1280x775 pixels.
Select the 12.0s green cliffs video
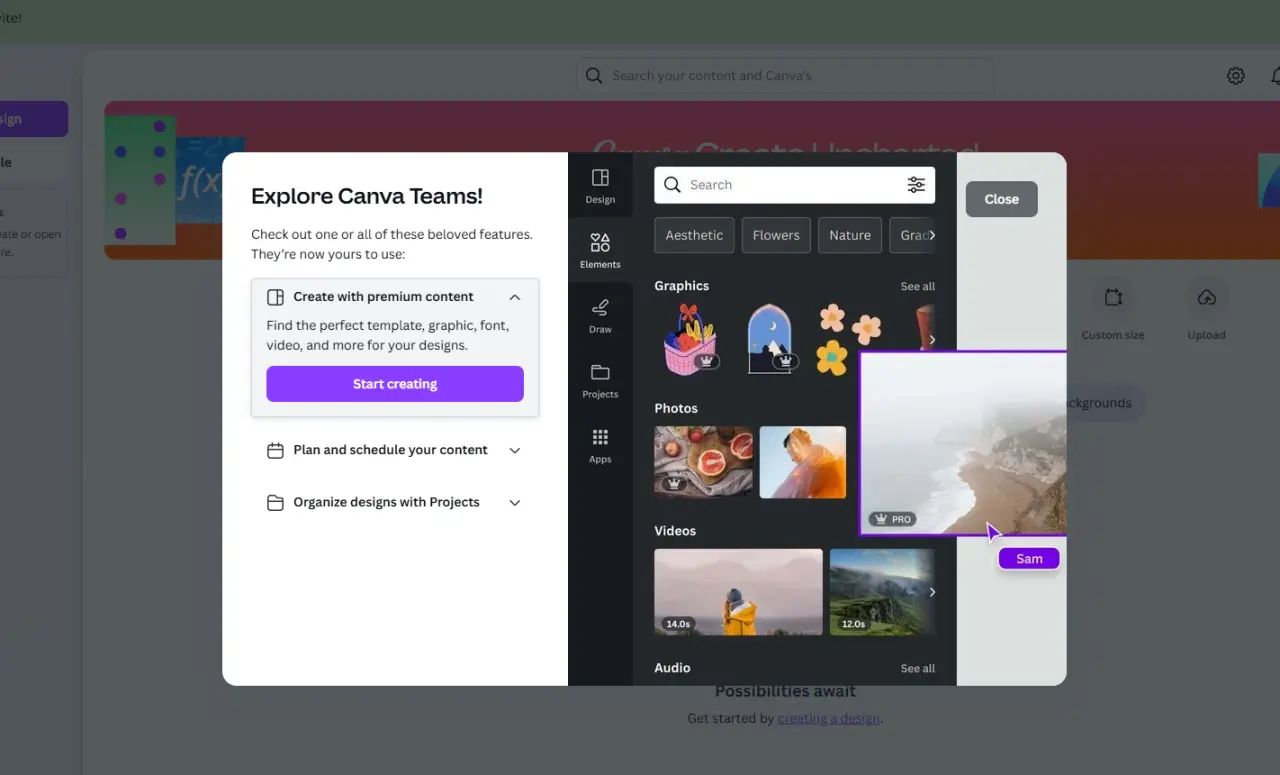(x=882, y=592)
